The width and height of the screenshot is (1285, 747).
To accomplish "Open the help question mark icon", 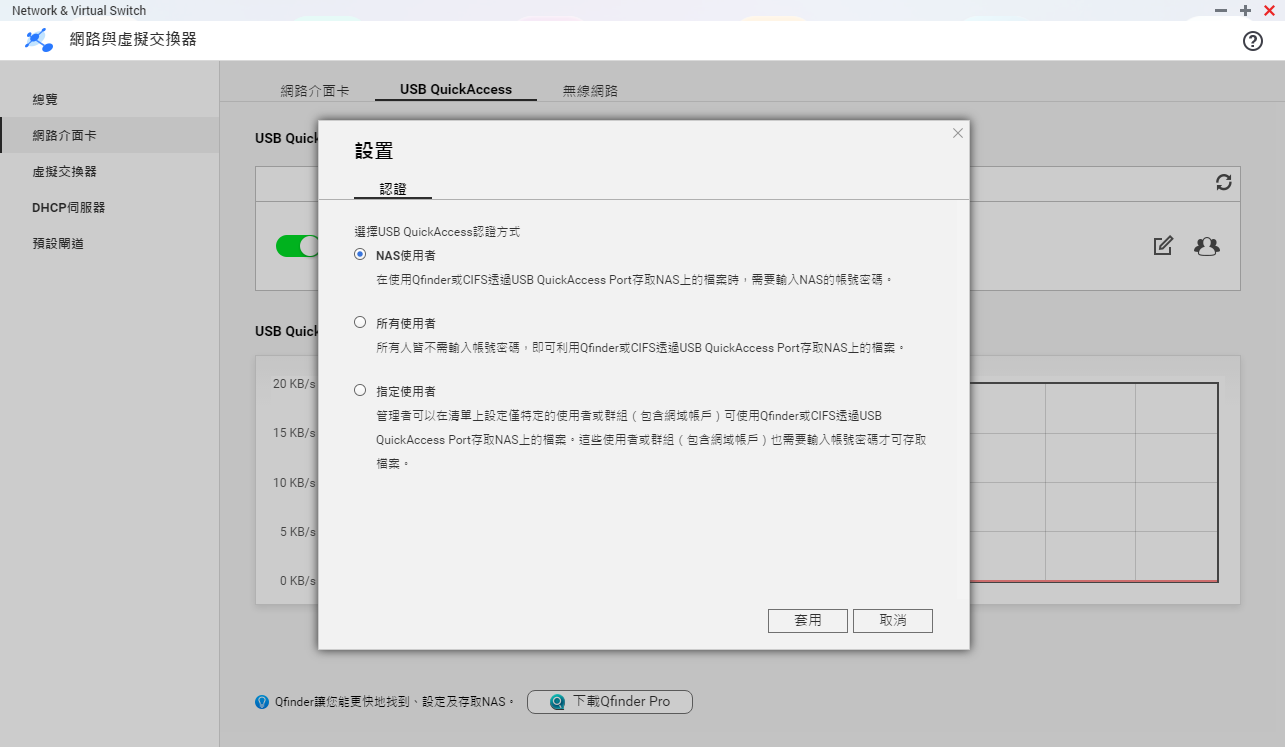I will coord(1253,41).
